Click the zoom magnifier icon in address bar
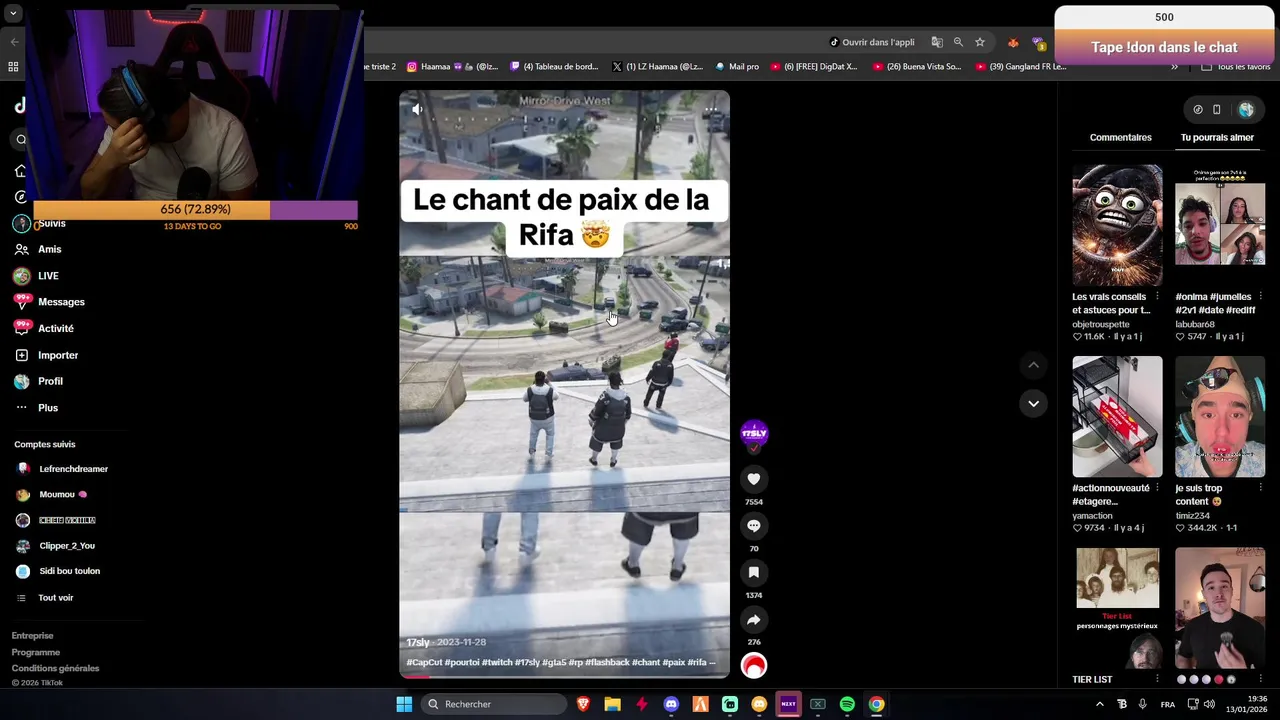The height and width of the screenshot is (720, 1280). tap(958, 42)
